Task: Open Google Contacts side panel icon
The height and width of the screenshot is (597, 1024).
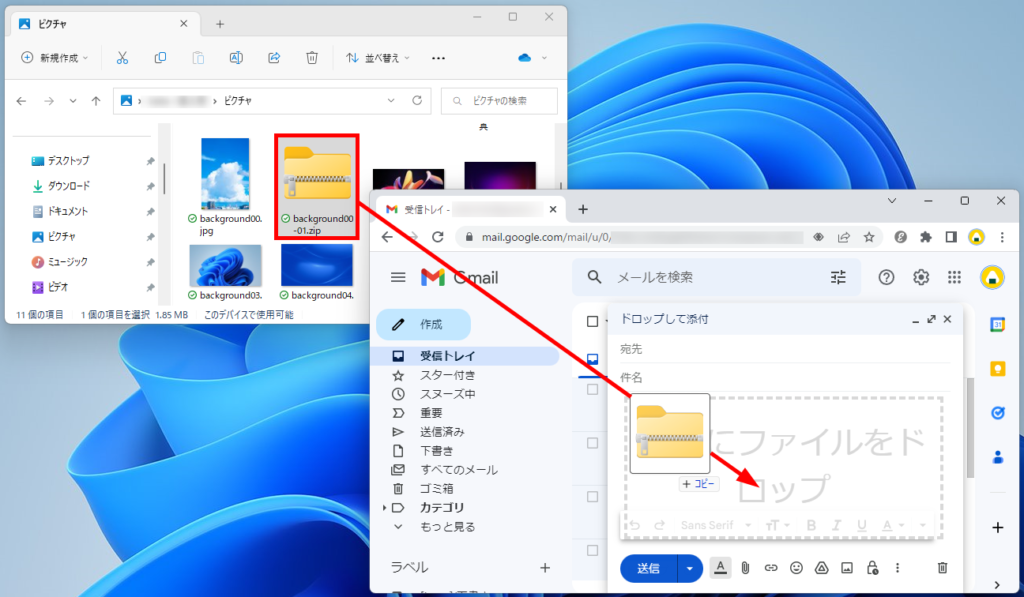Action: [997, 457]
